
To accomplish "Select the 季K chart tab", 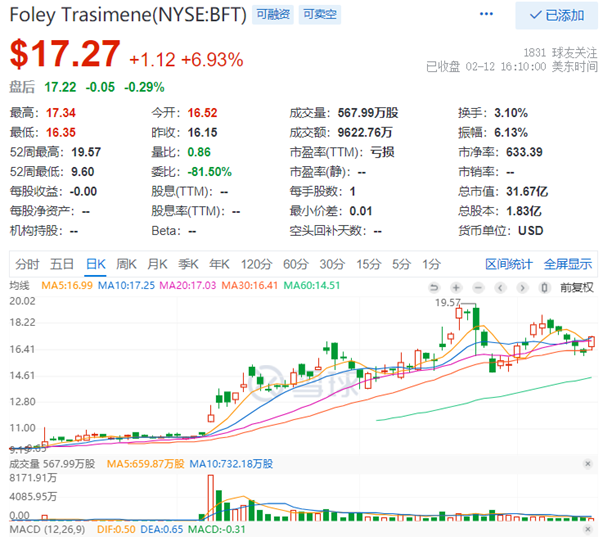I will point(188,264).
